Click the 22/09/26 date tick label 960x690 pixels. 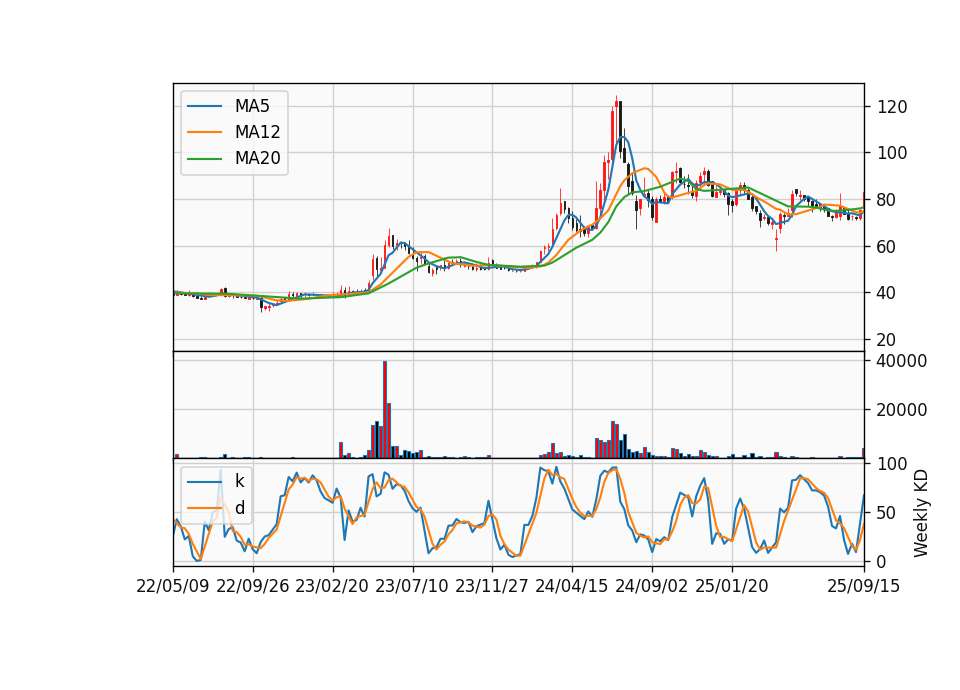253,586
